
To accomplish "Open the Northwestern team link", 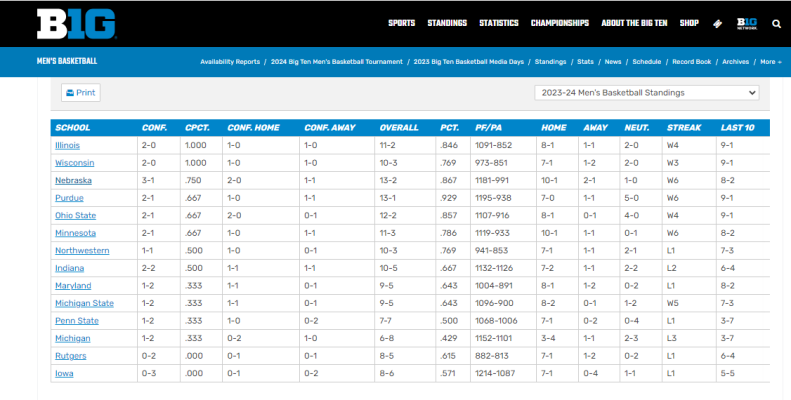I will click(x=82, y=251).
